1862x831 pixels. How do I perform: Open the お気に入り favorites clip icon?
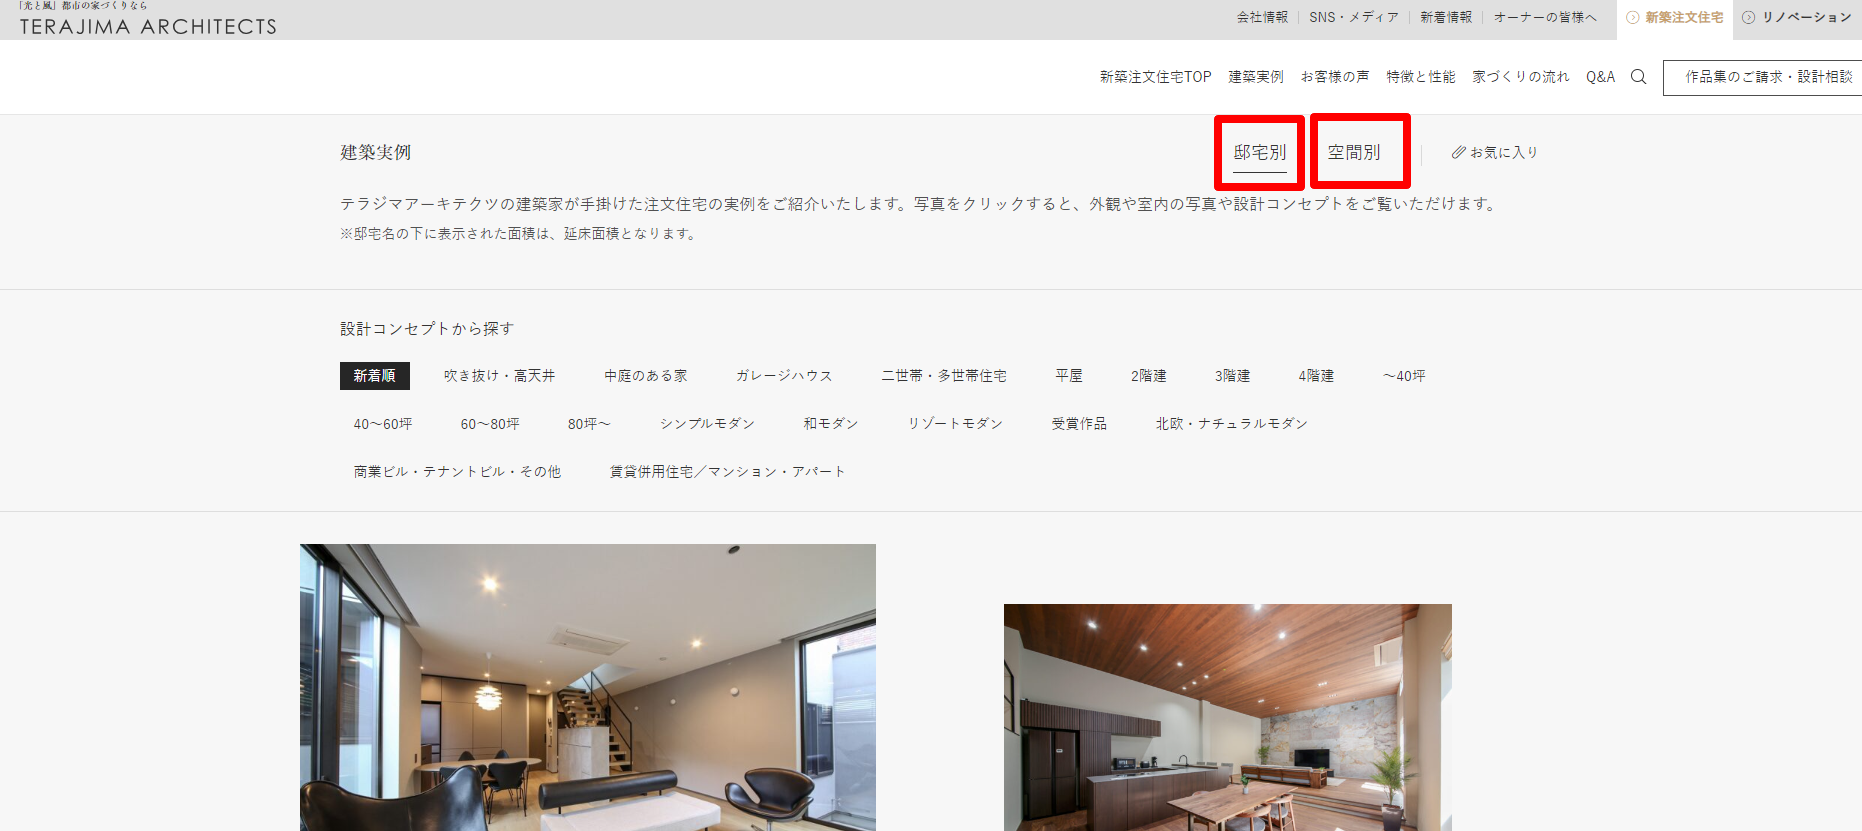point(1459,152)
